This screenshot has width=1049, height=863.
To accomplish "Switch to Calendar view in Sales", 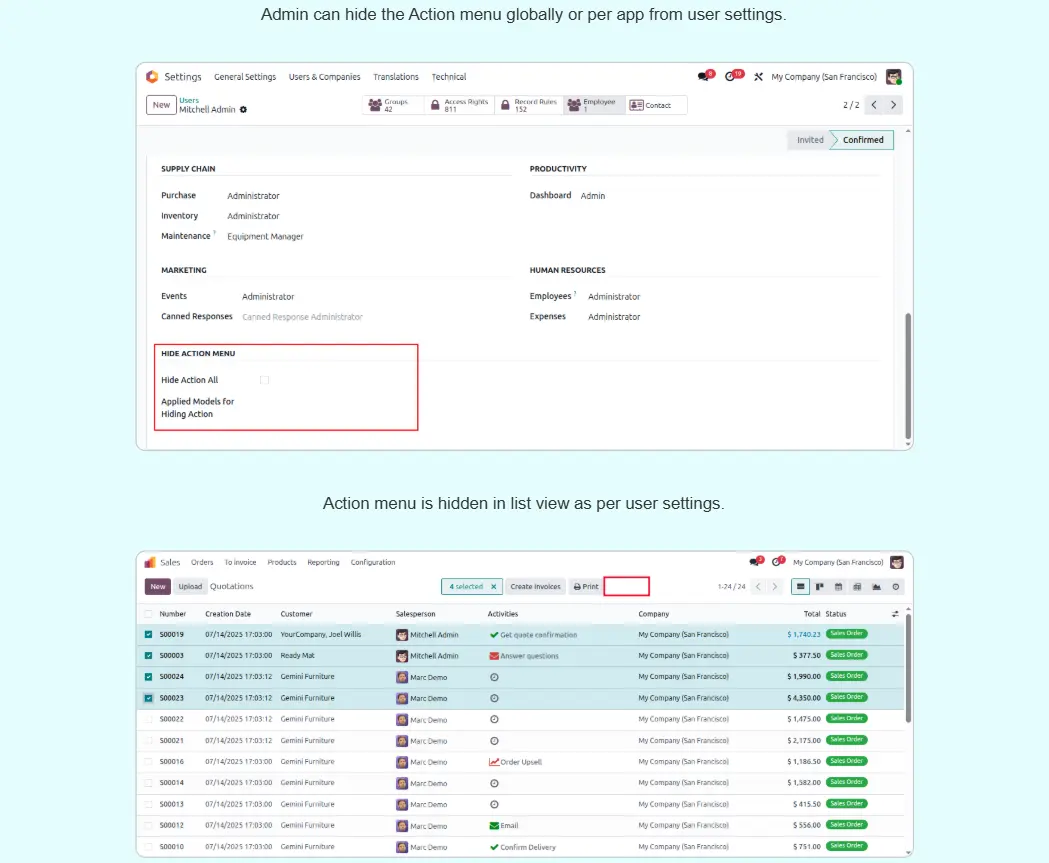I will click(838, 587).
